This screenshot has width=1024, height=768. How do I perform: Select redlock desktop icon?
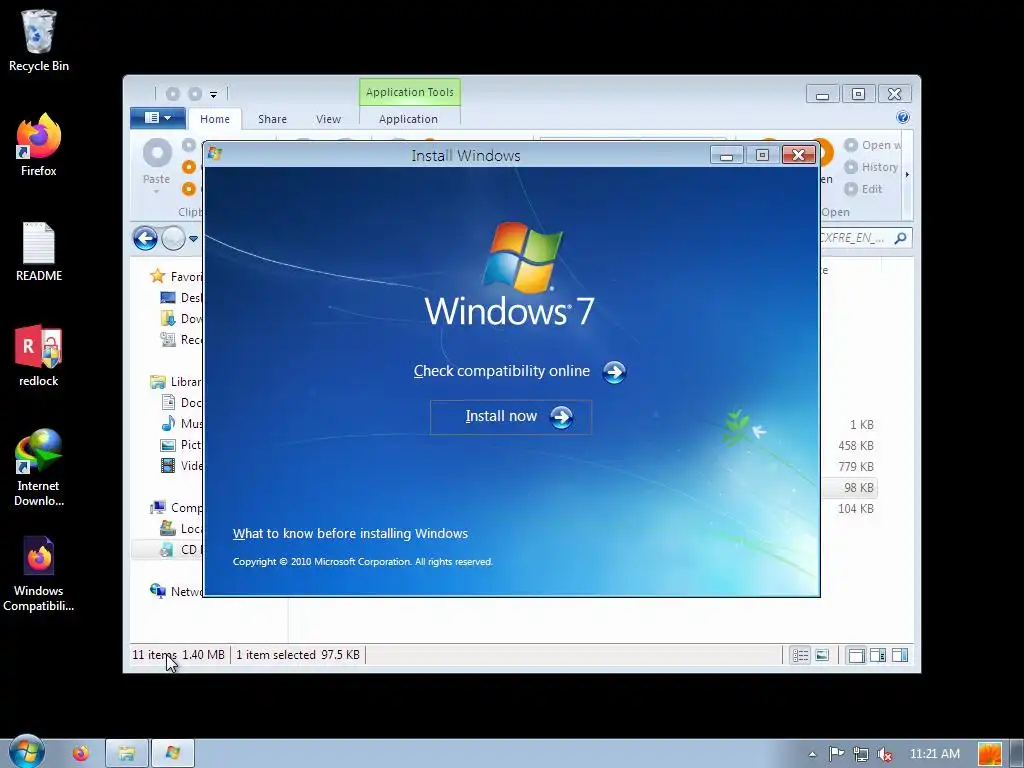click(39, 356)
